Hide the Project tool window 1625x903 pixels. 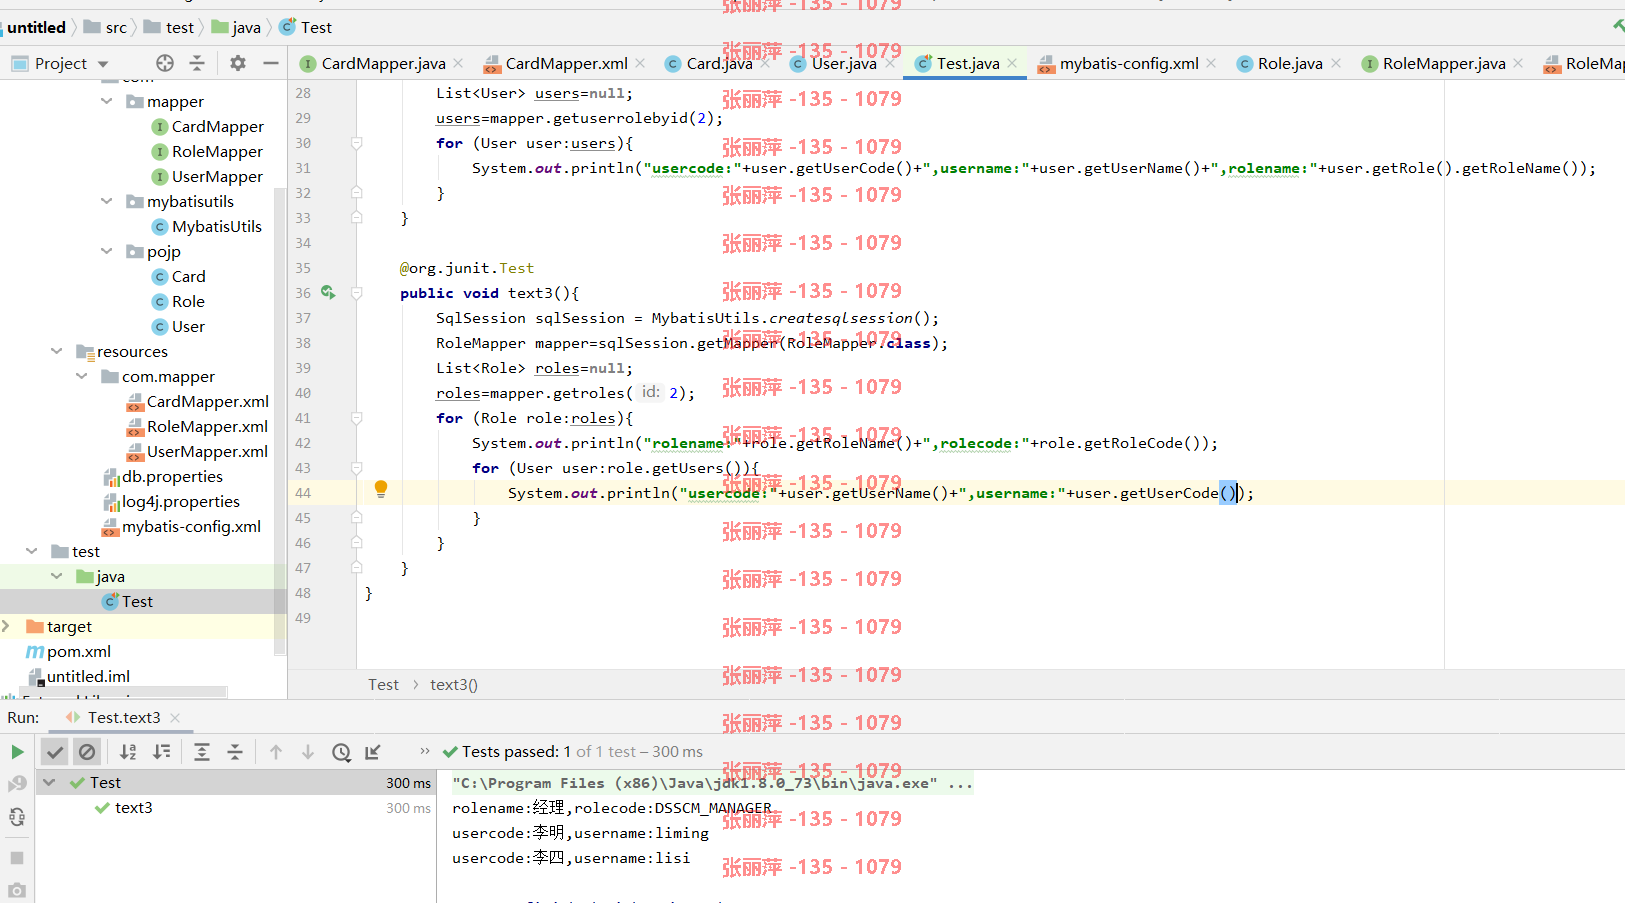click(x=271, y=63)
